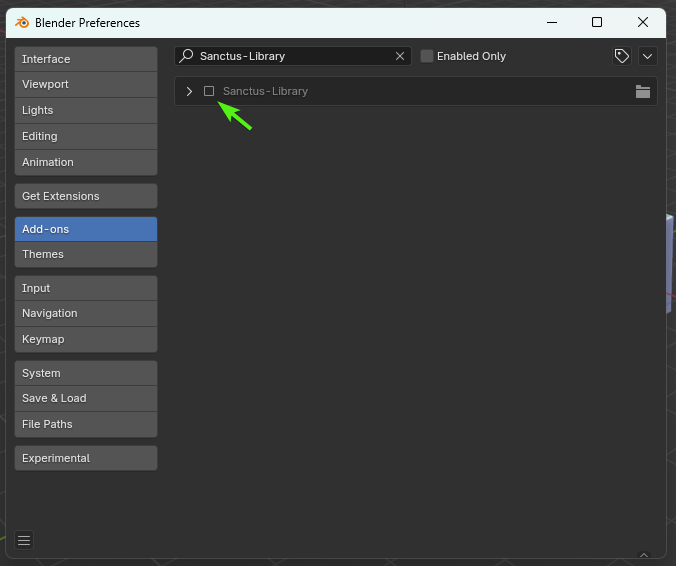Switch to the Interface tab
This screenshot has width=676, height=566.
click(x=86, y=59)
